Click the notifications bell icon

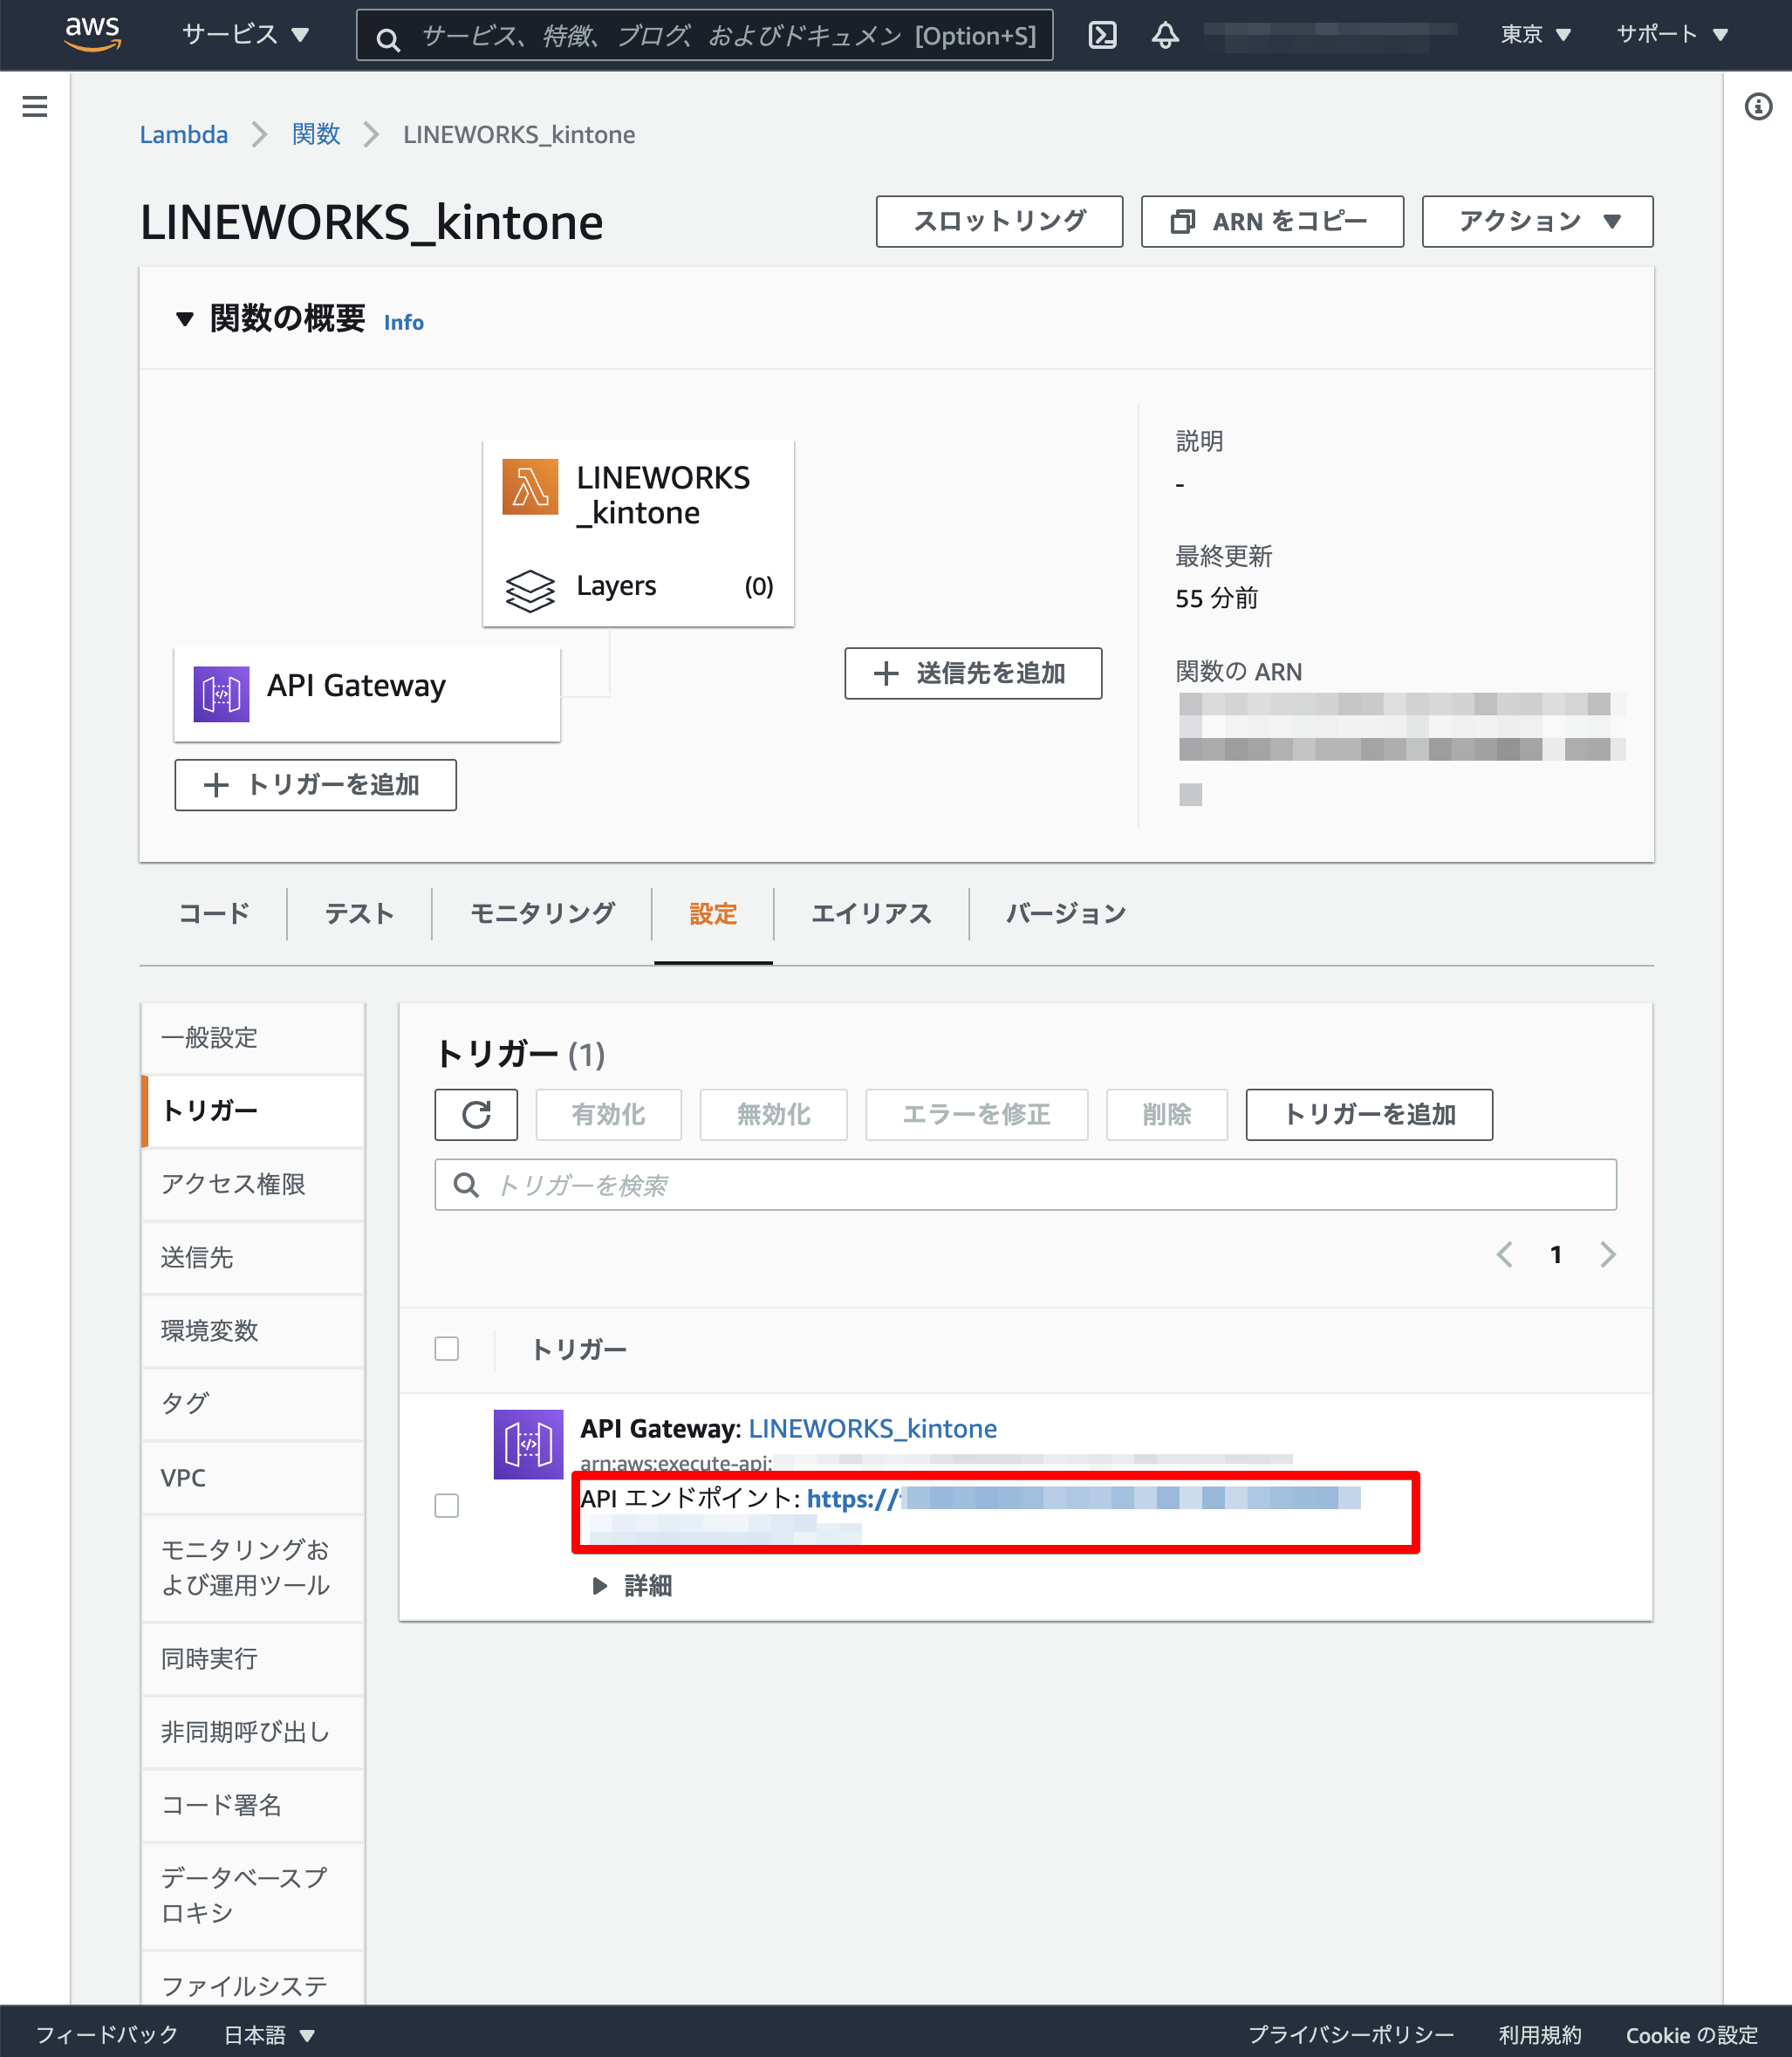point(1165,35)
